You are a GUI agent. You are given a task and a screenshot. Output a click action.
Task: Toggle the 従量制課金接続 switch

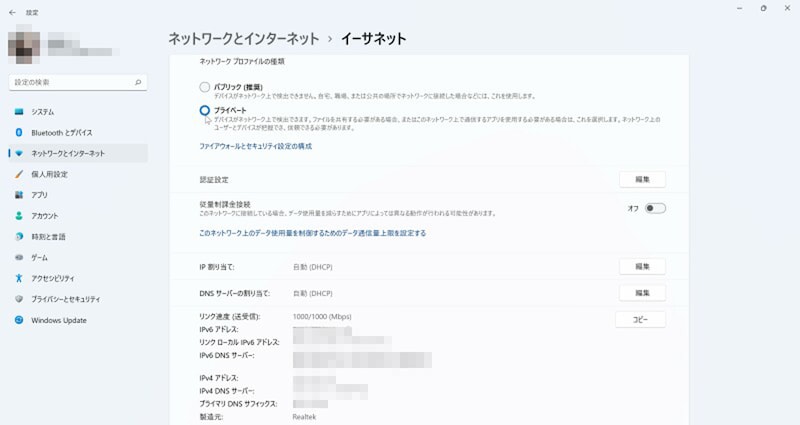655,208
